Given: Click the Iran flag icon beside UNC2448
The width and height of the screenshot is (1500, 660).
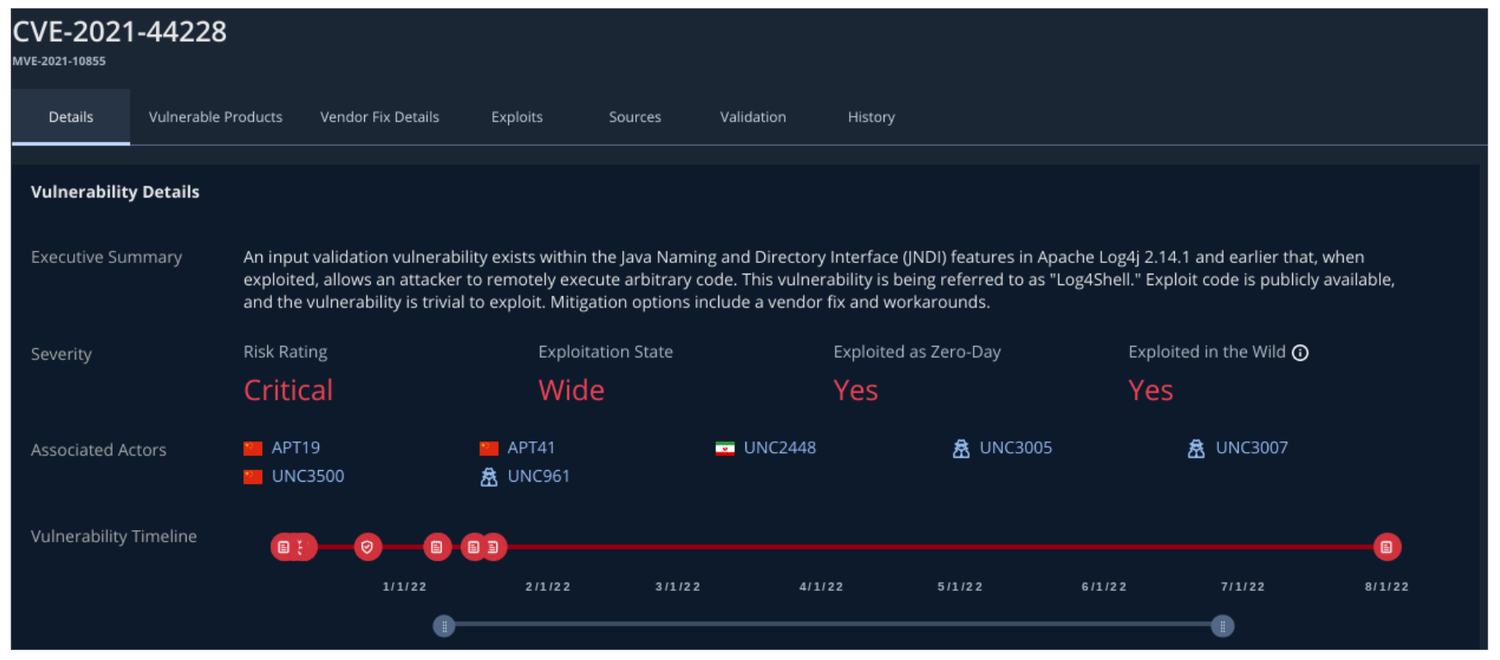Looking at the screenshot, I should click(x=725, y=448).
